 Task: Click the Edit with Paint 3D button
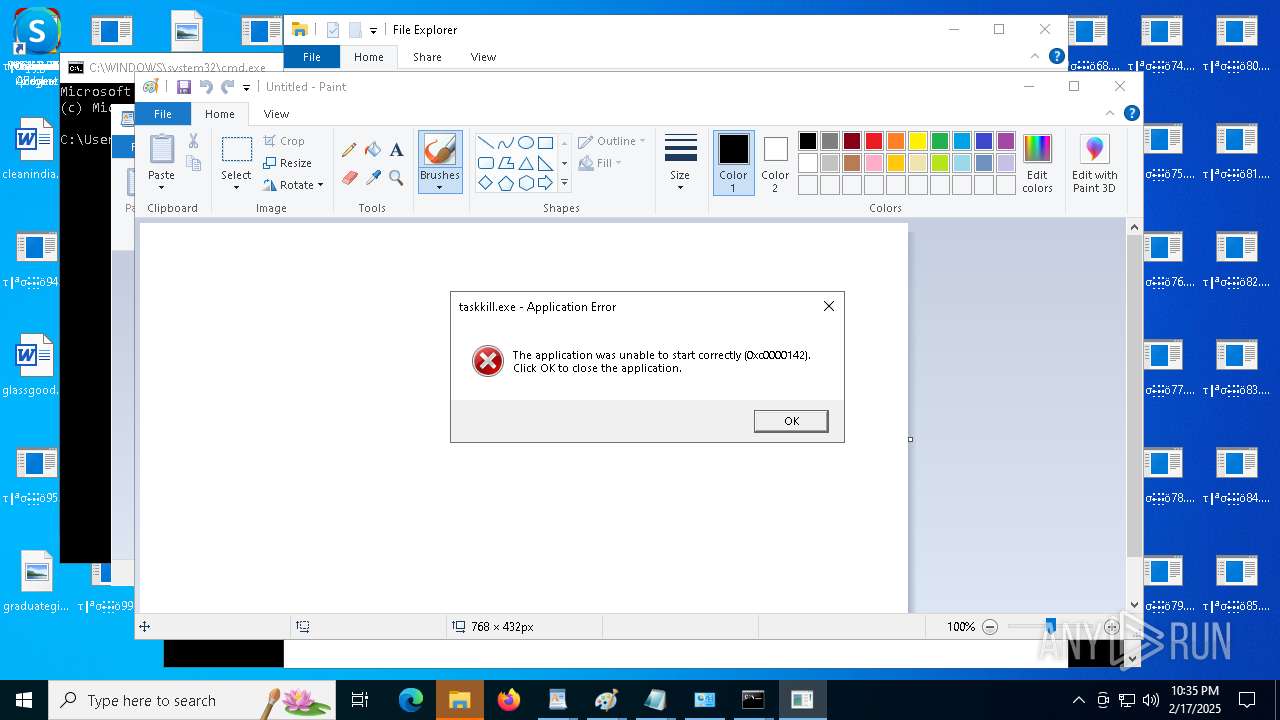(1095, 163)
